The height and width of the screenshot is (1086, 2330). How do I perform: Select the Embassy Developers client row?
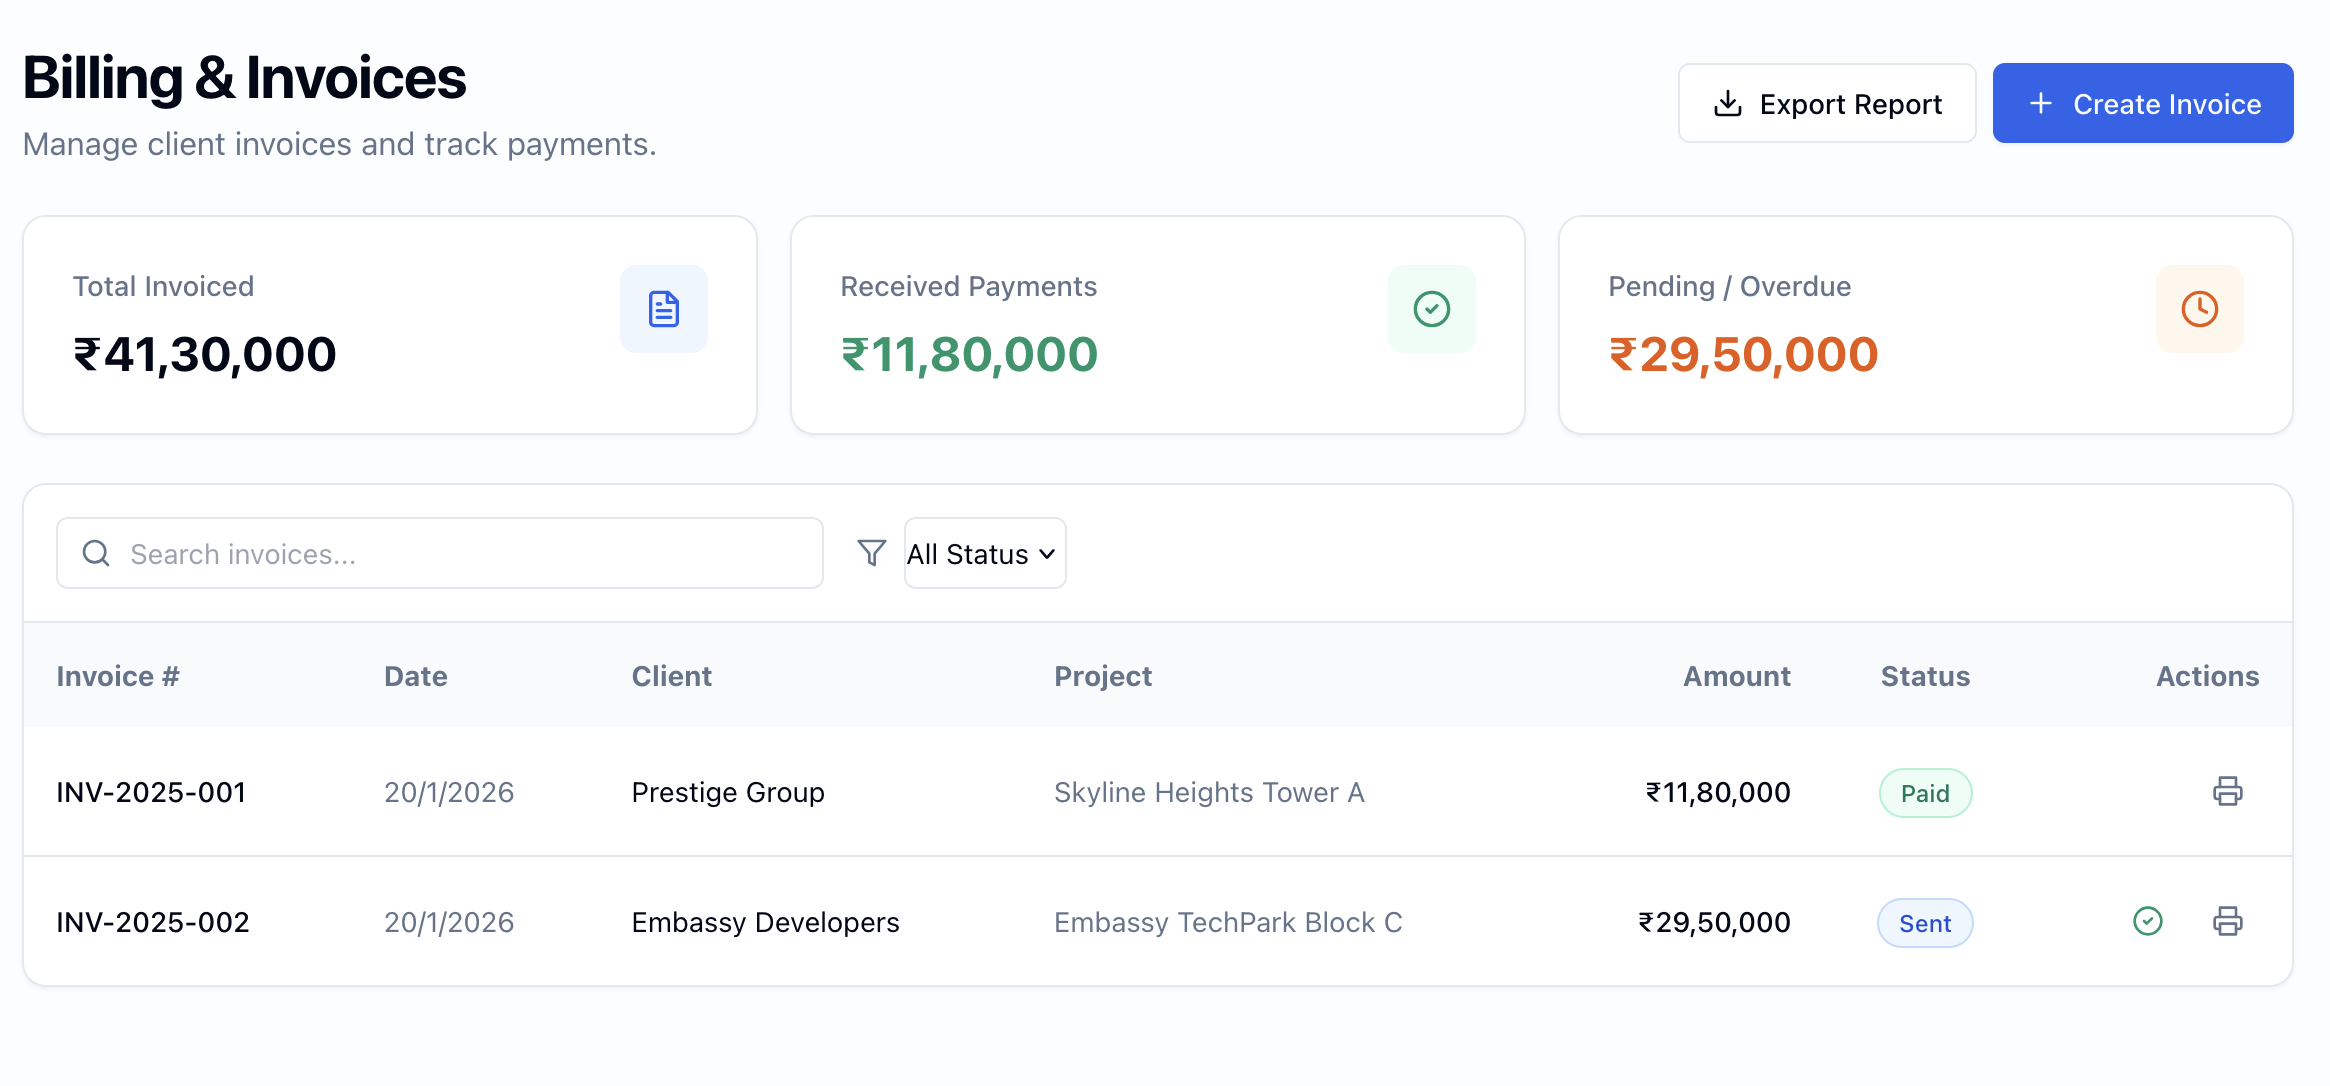[x=765, y=922]
